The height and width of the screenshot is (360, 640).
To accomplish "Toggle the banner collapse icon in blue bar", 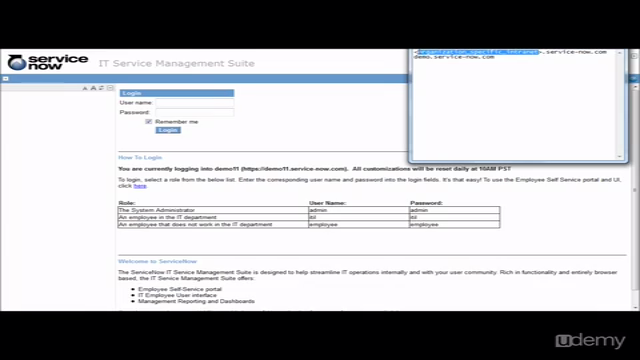I will tap(6, 78).
